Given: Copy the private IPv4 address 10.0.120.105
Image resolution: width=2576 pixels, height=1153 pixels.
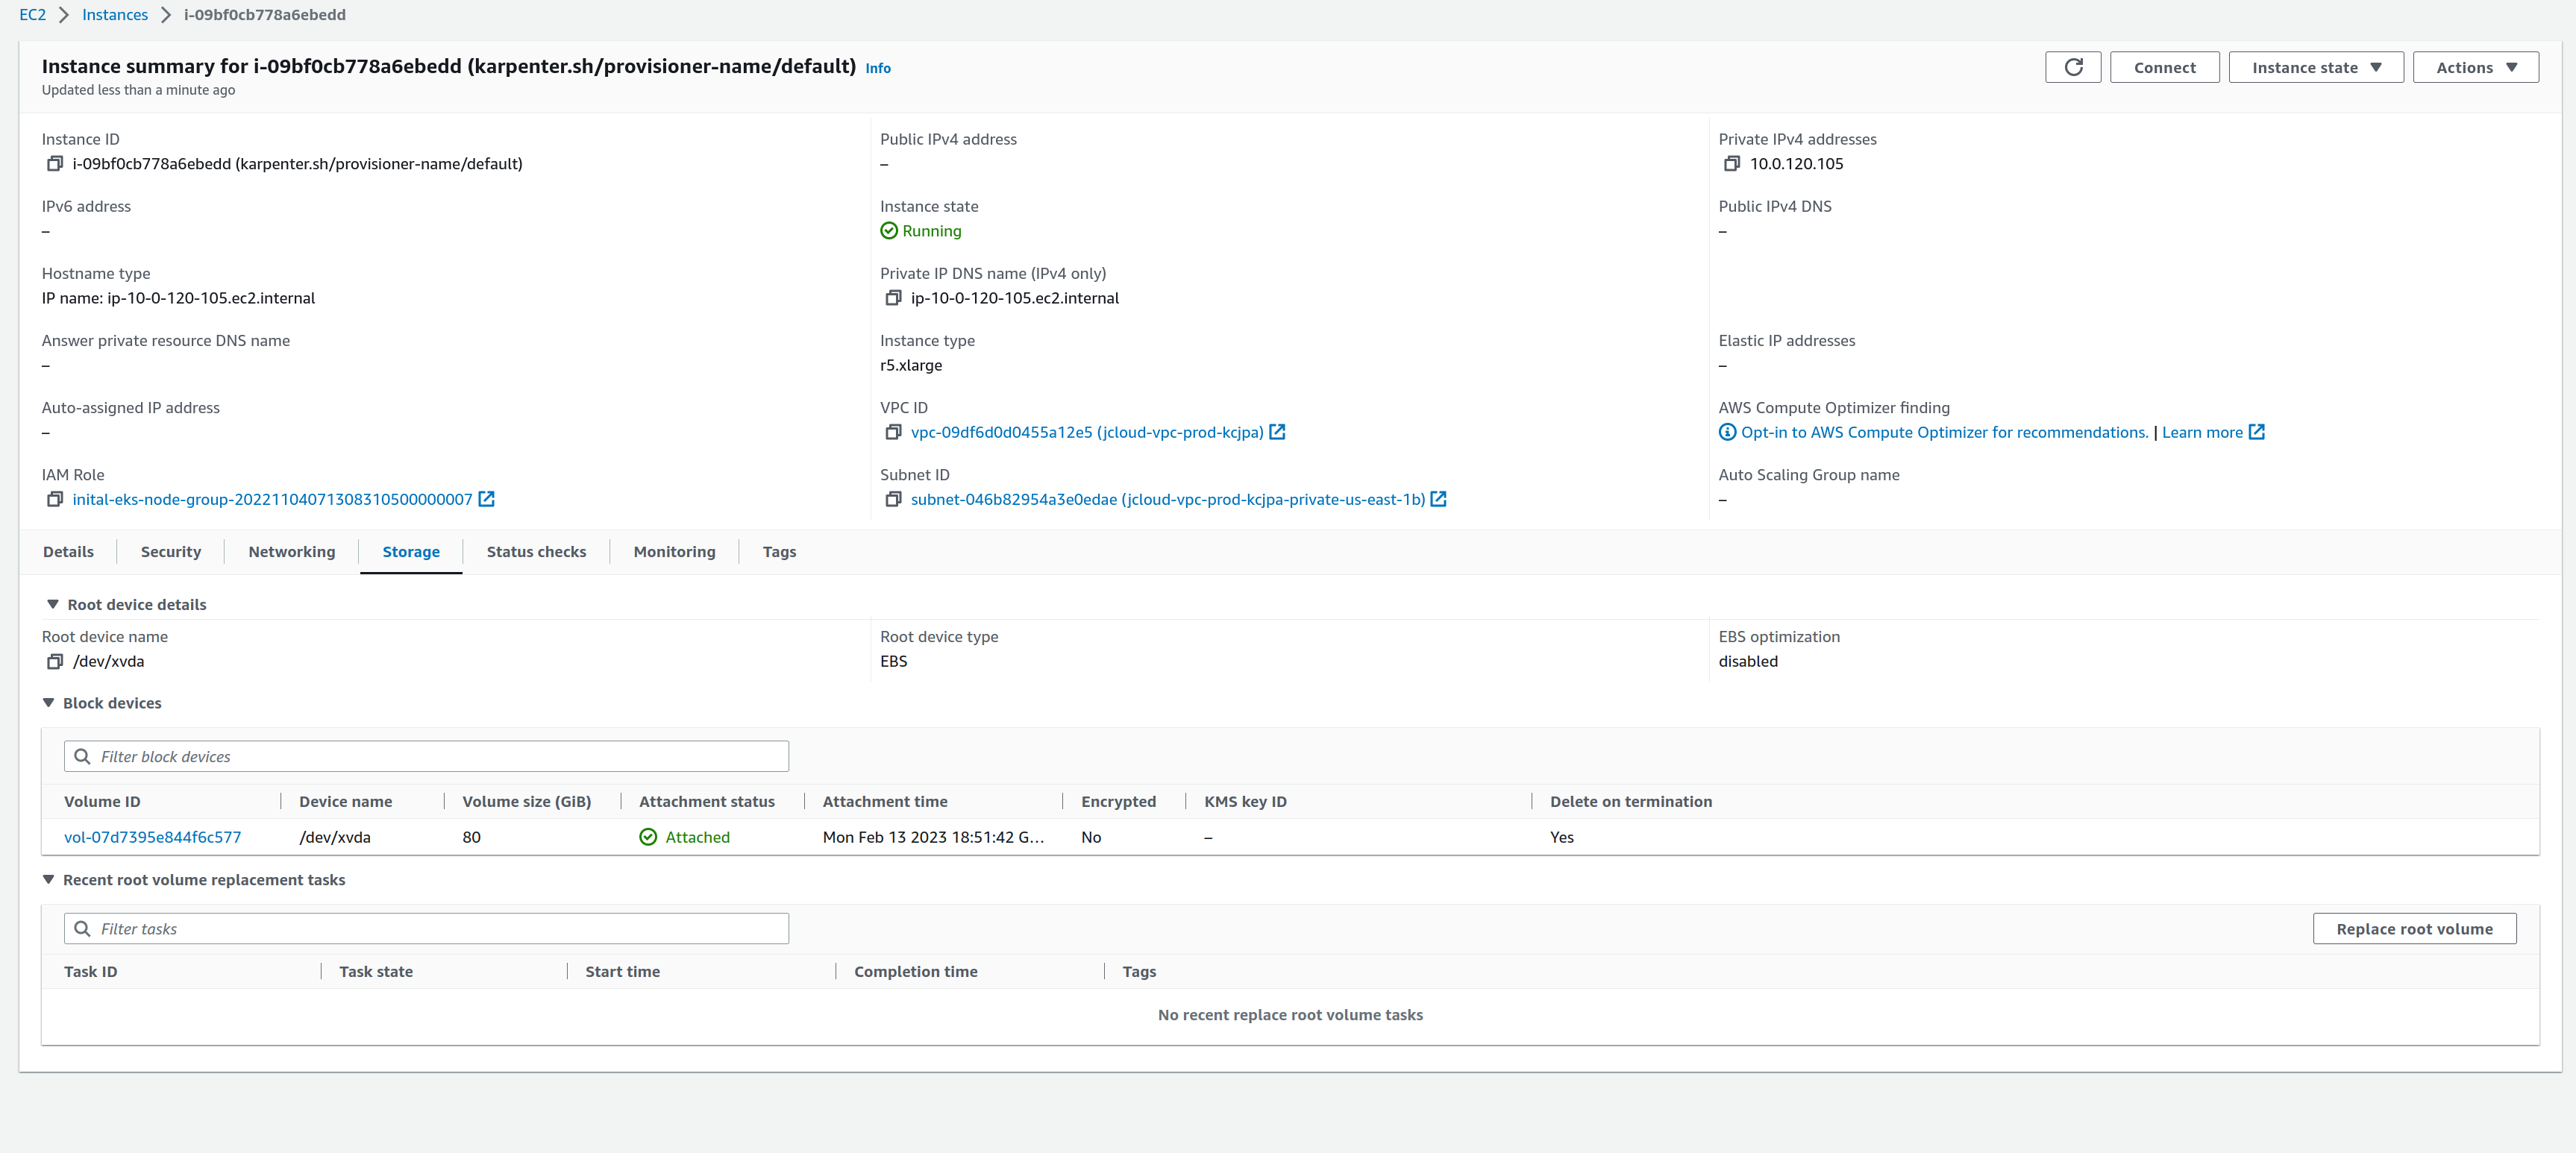Looking at the screenshot, I should pos(1733,163).
